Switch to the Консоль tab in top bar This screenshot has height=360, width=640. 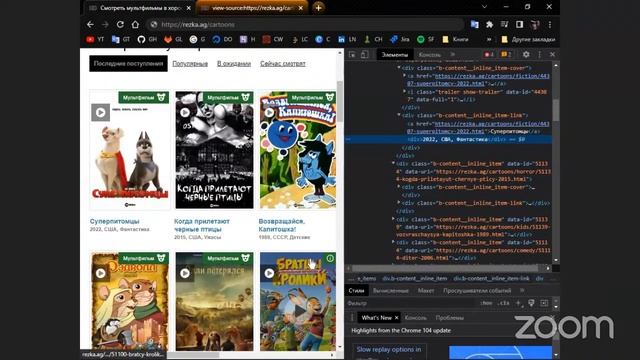click(430, 55)
